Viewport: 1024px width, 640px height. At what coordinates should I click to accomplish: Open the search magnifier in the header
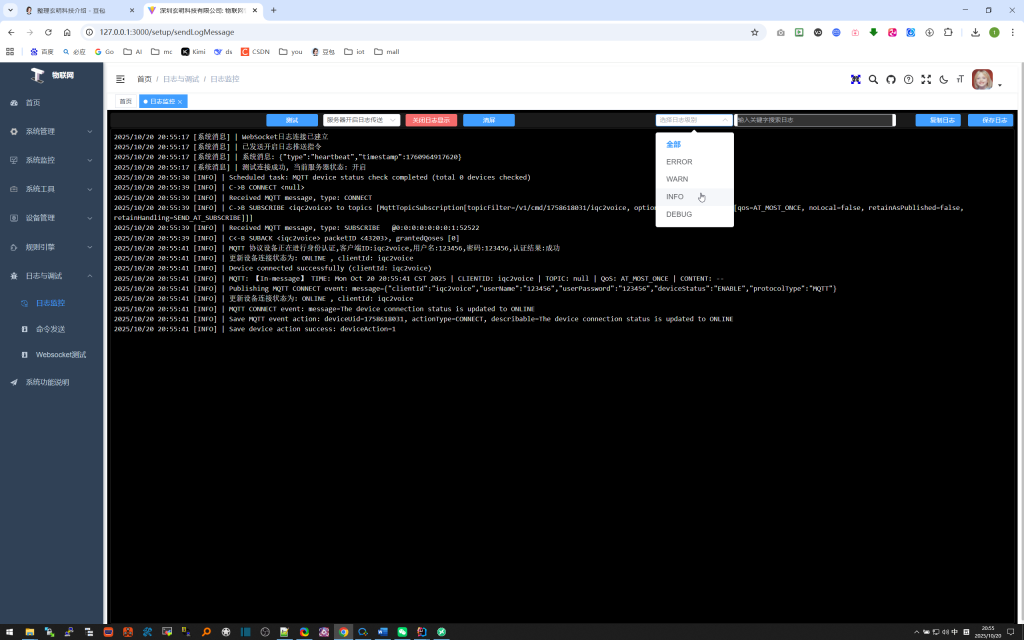coord(873,79)
